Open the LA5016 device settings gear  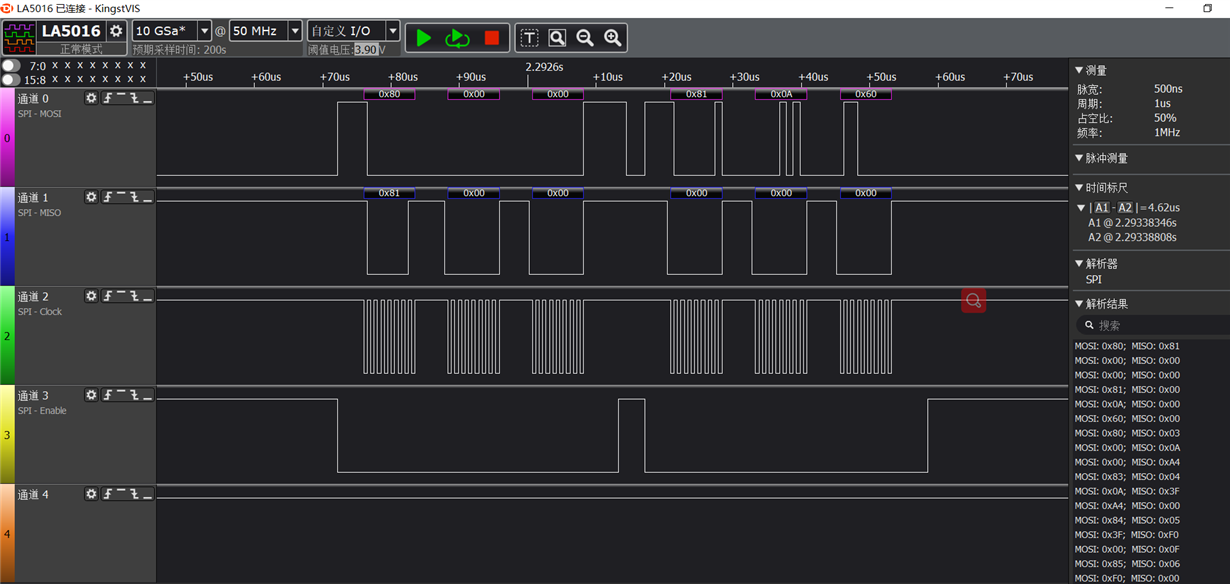(x=117, y=31)
